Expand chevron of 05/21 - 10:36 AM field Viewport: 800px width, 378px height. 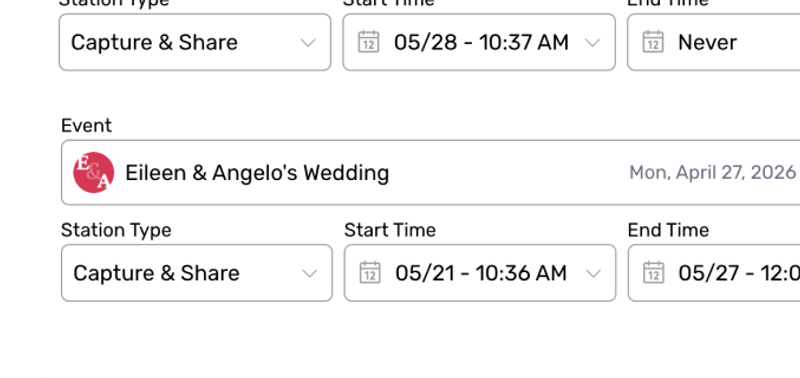tap(593, 274)
